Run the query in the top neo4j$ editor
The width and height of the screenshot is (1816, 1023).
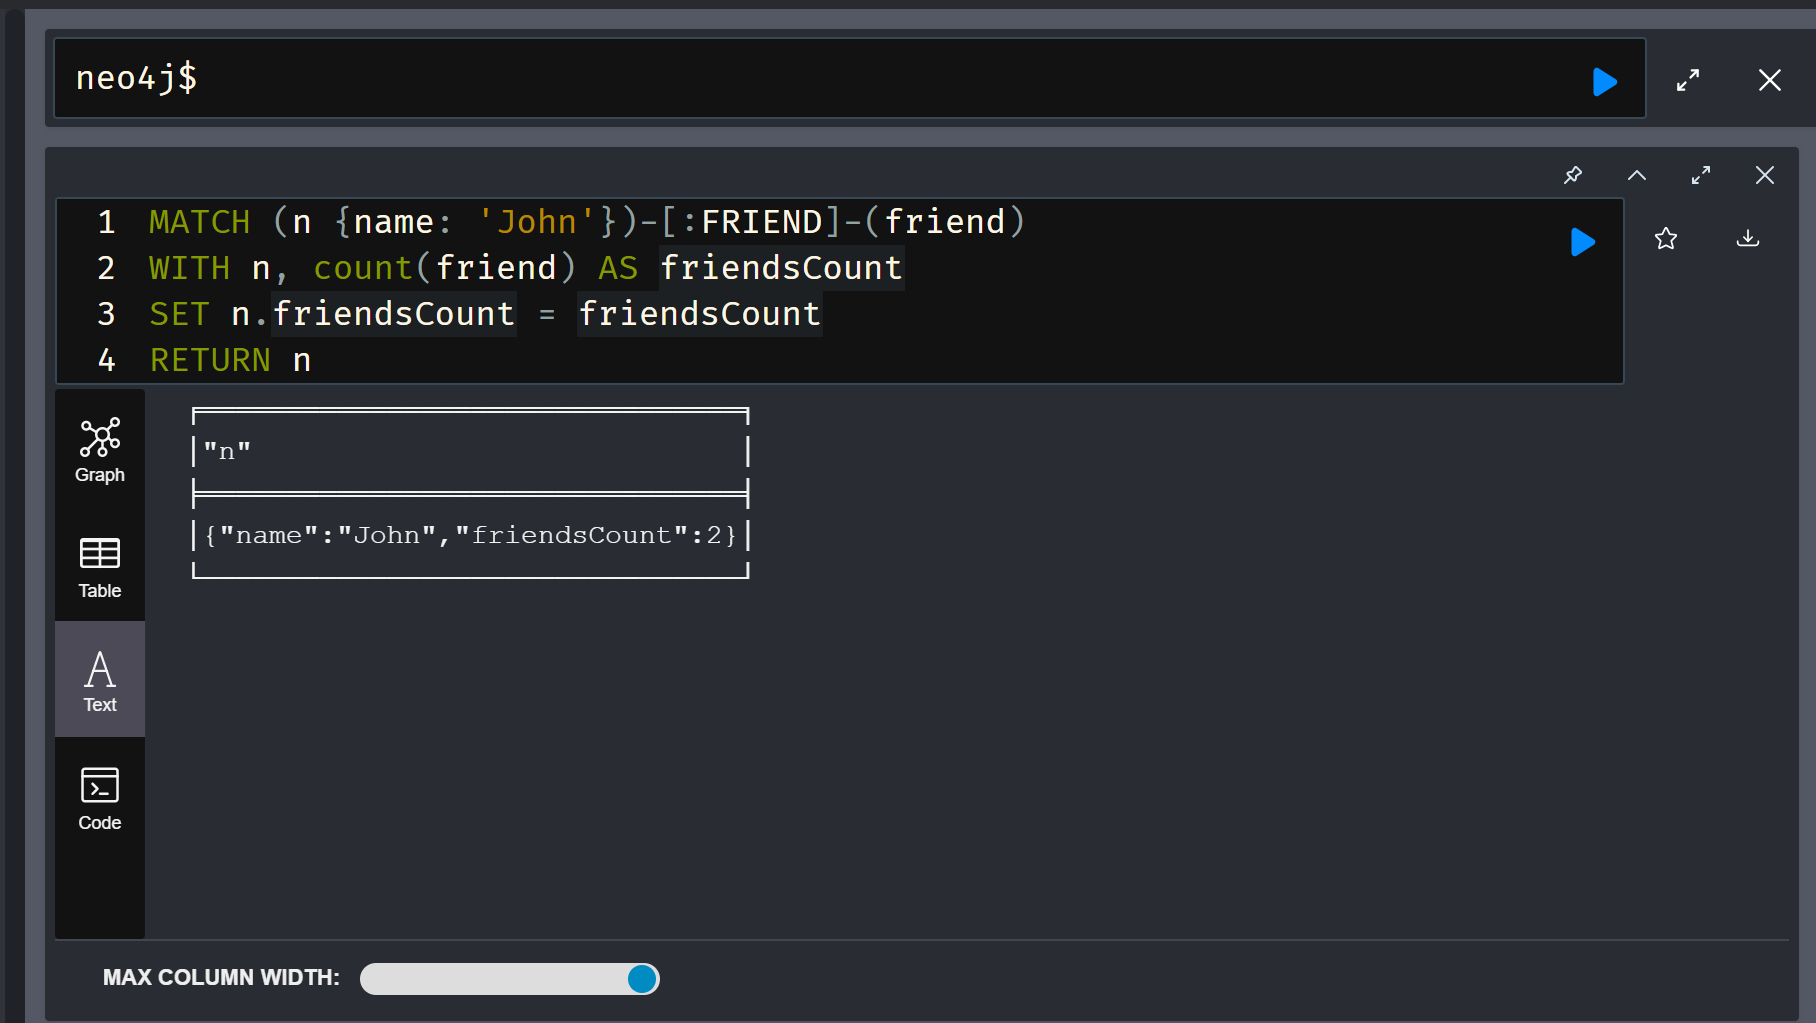tap(1604, 81)
